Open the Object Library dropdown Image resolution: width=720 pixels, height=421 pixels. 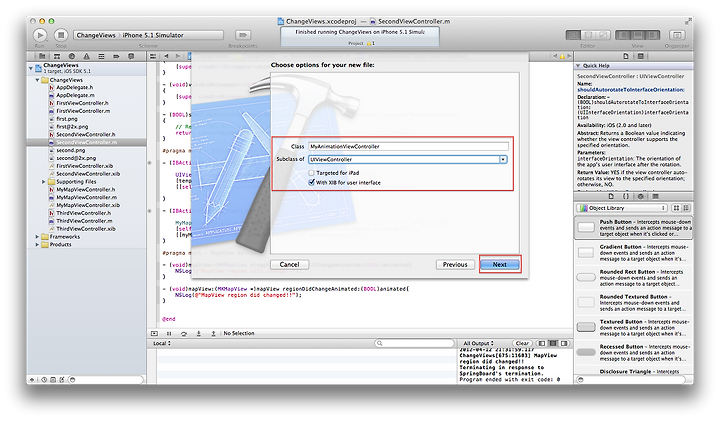click(x=622, y=208)
